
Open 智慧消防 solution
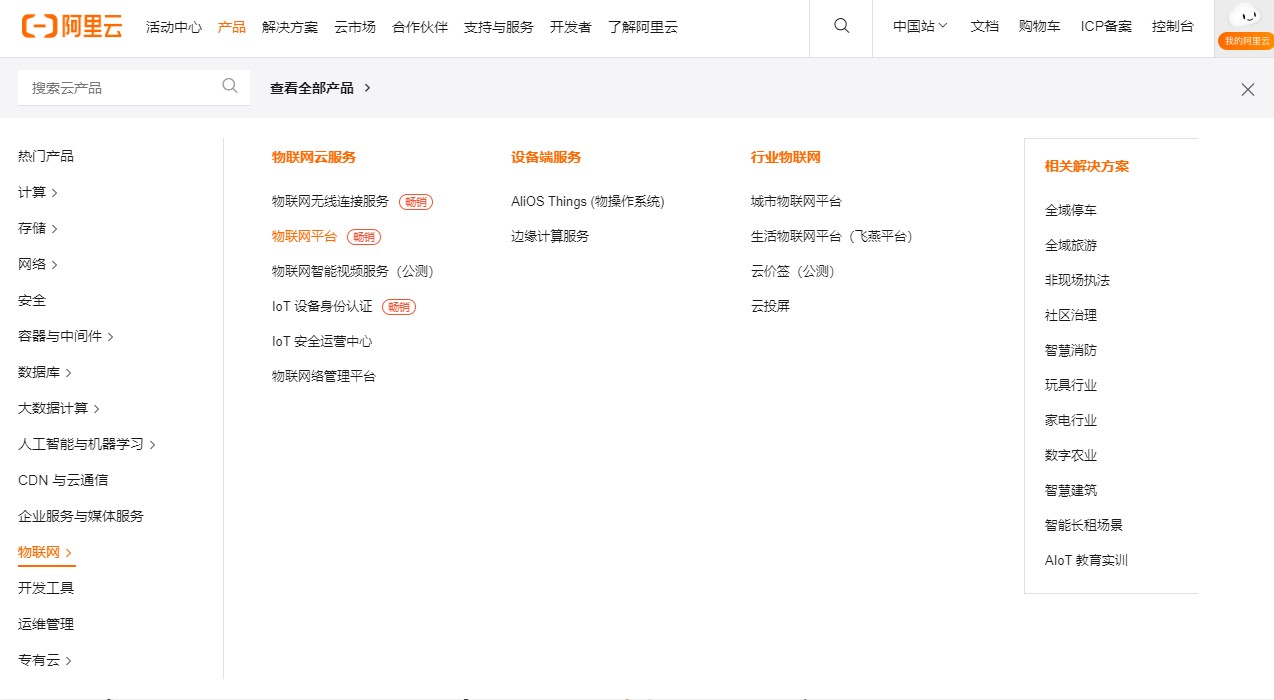coord(1071,350)
